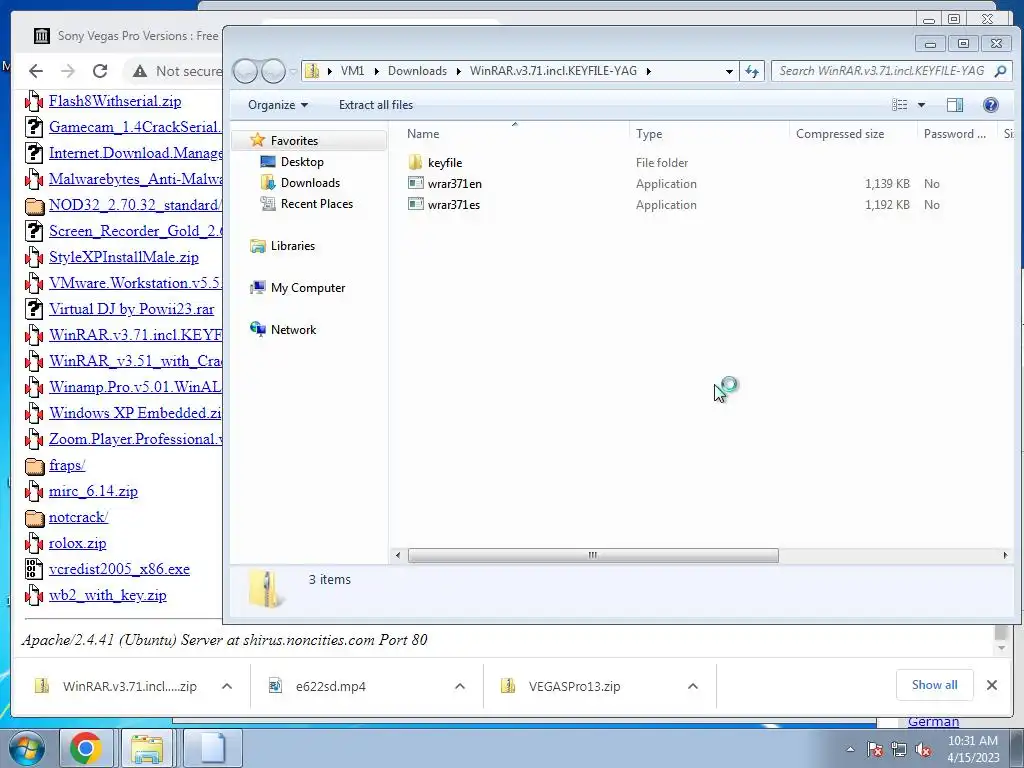Open Libraries in navigation pane

(x=293, y=246)
